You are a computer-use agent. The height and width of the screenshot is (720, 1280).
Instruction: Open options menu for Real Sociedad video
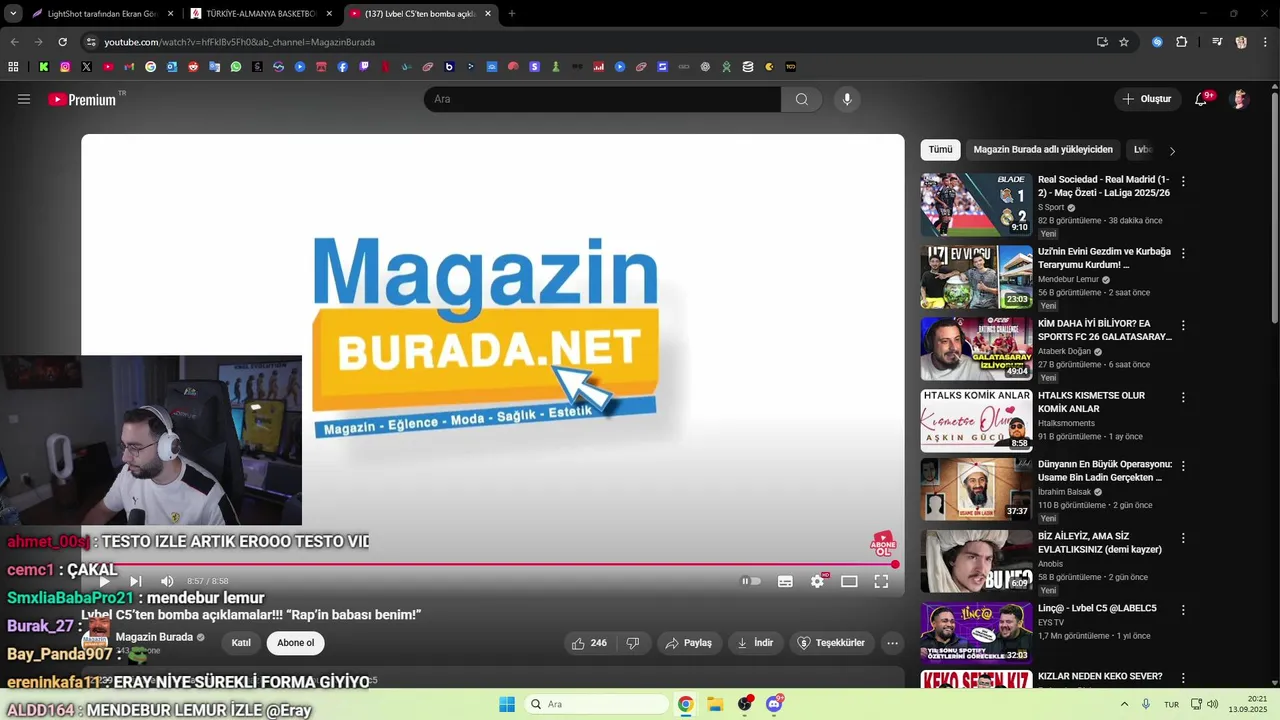click(x=1183, y=182)
